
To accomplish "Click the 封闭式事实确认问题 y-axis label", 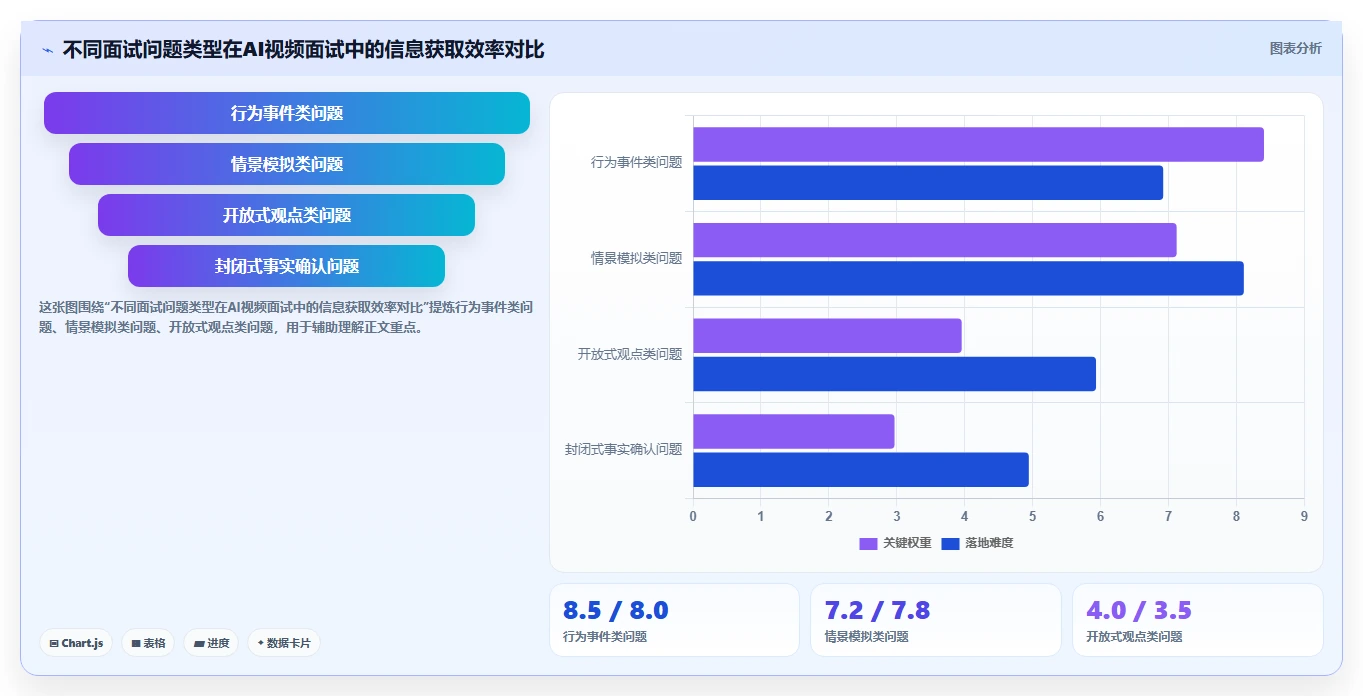I will point(623,450).
